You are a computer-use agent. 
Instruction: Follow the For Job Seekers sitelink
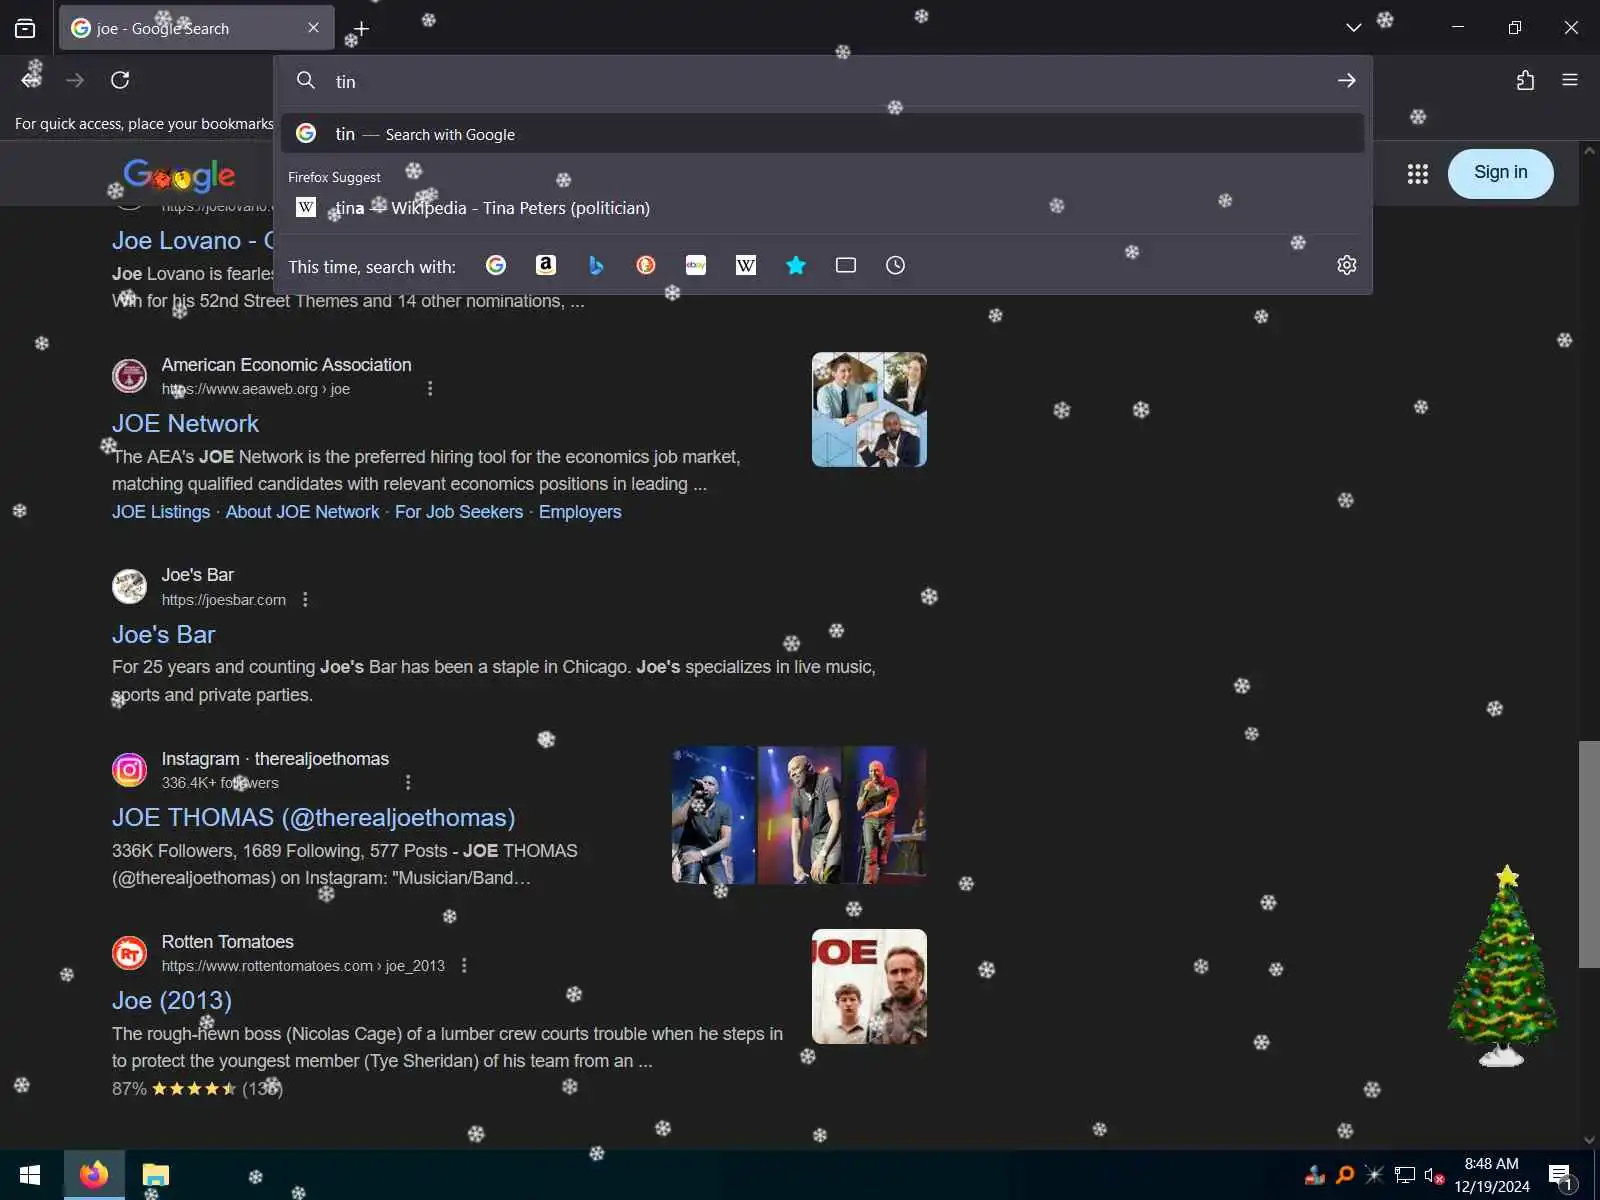459,512
